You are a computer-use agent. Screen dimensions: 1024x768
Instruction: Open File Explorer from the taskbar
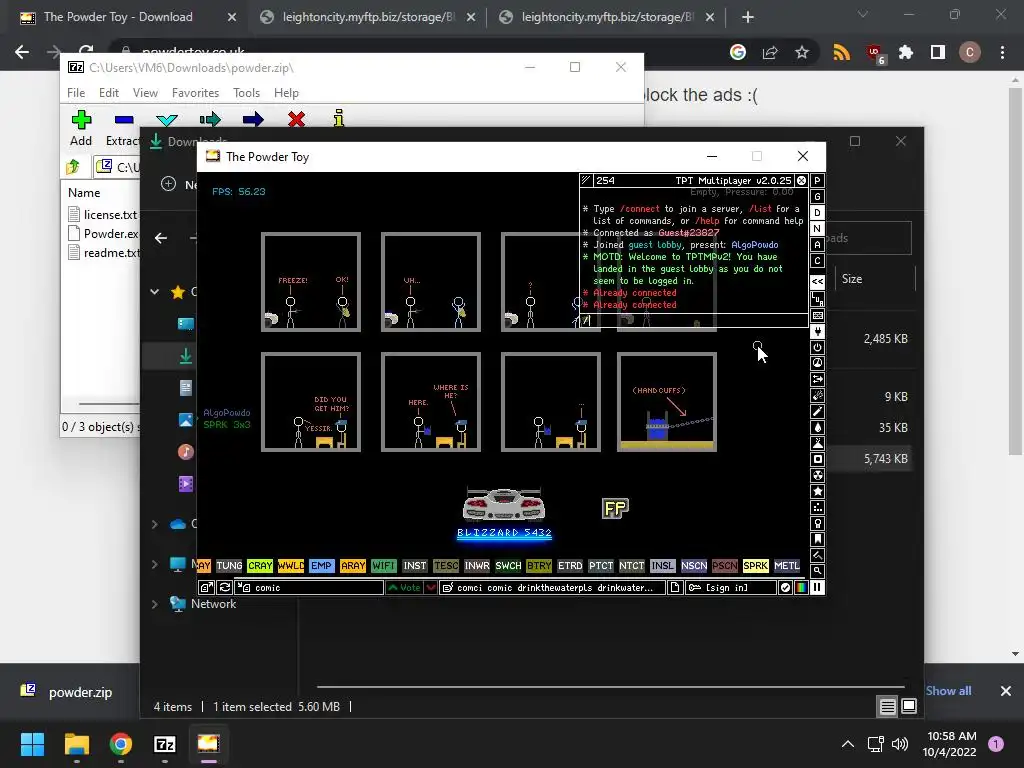click(x=76, y=744)
